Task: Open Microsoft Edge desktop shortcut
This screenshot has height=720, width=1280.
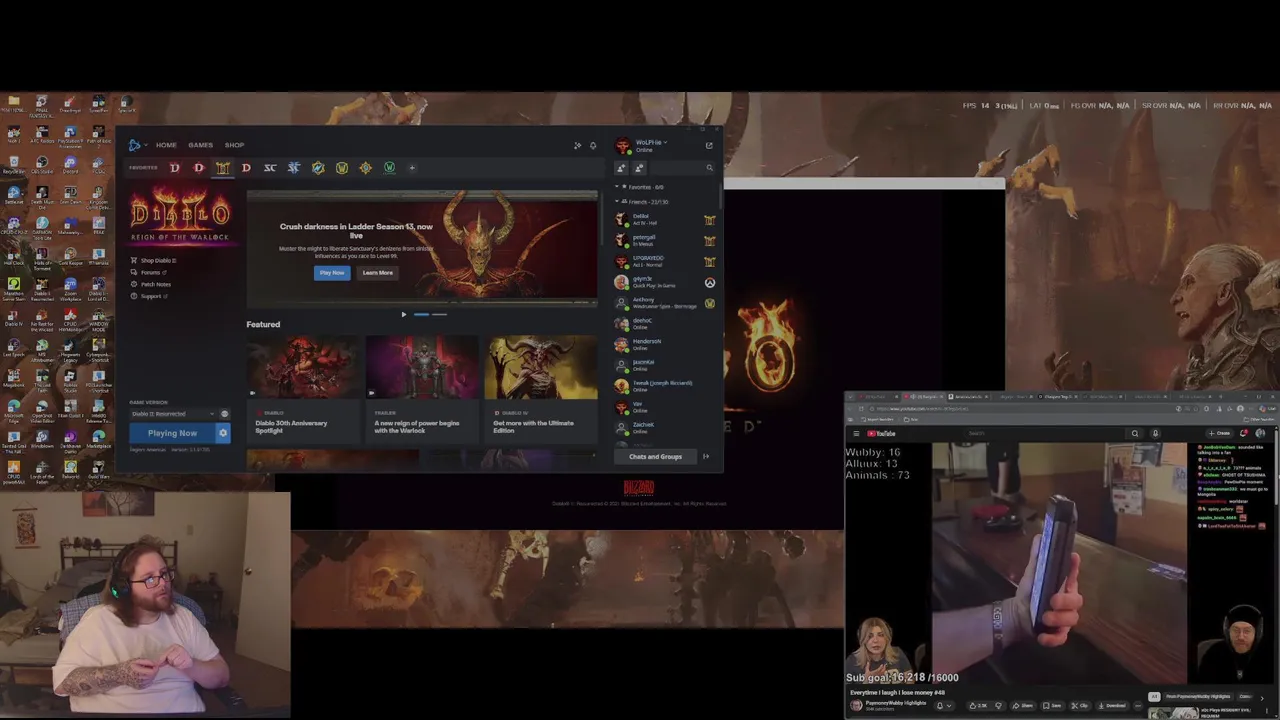Action: [x=14, y=410]
